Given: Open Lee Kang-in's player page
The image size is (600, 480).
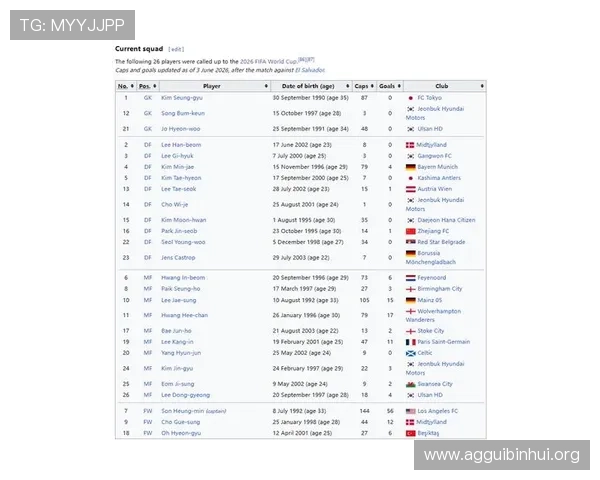Looking at the screenshot, I should pyautogui.click(x=177, y=342).
